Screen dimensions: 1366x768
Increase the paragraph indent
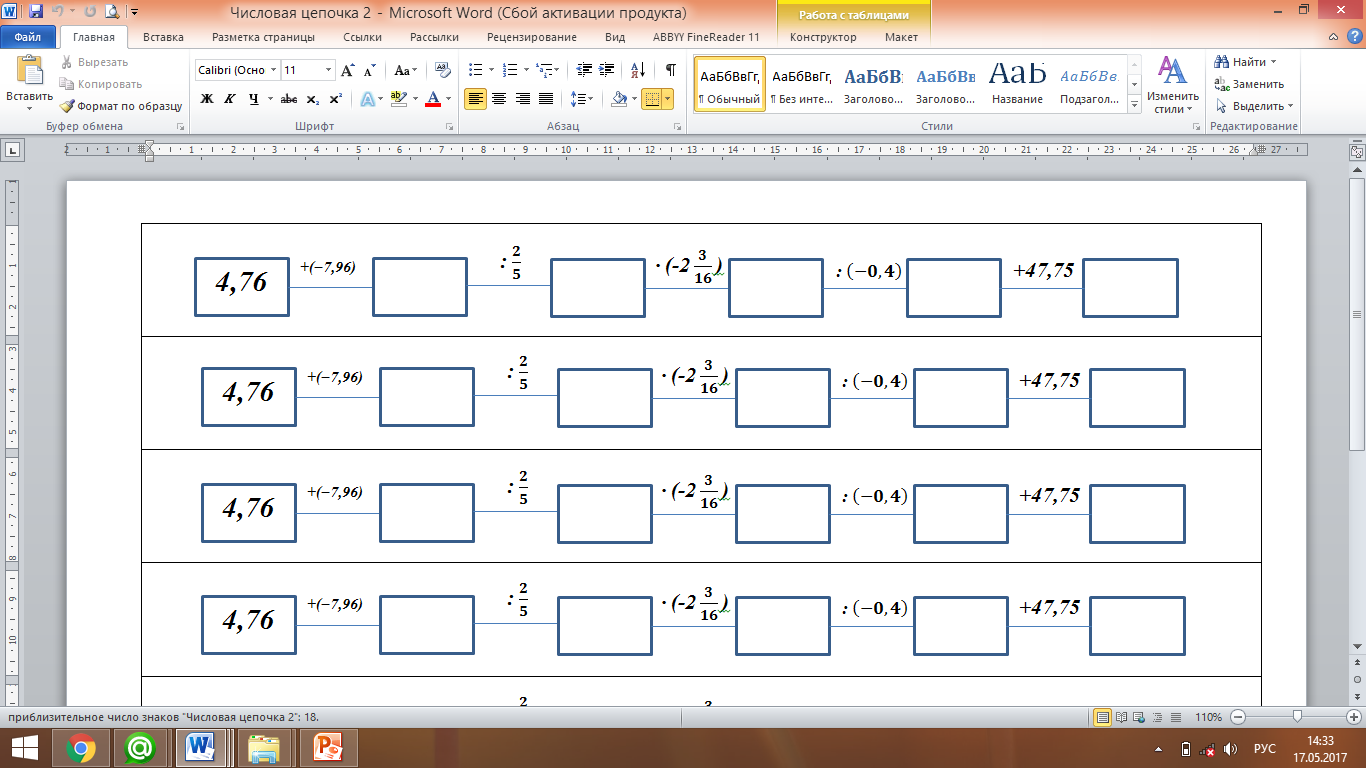[x=607, y=70]
